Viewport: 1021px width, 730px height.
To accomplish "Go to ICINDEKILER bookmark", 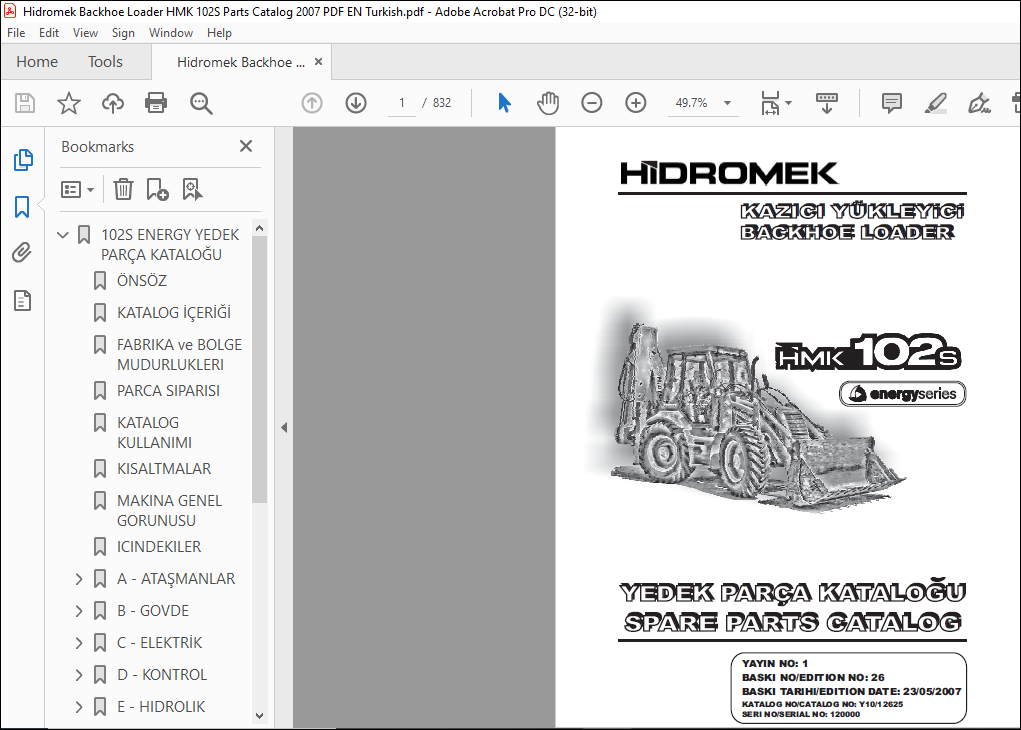I will [159, 547].
